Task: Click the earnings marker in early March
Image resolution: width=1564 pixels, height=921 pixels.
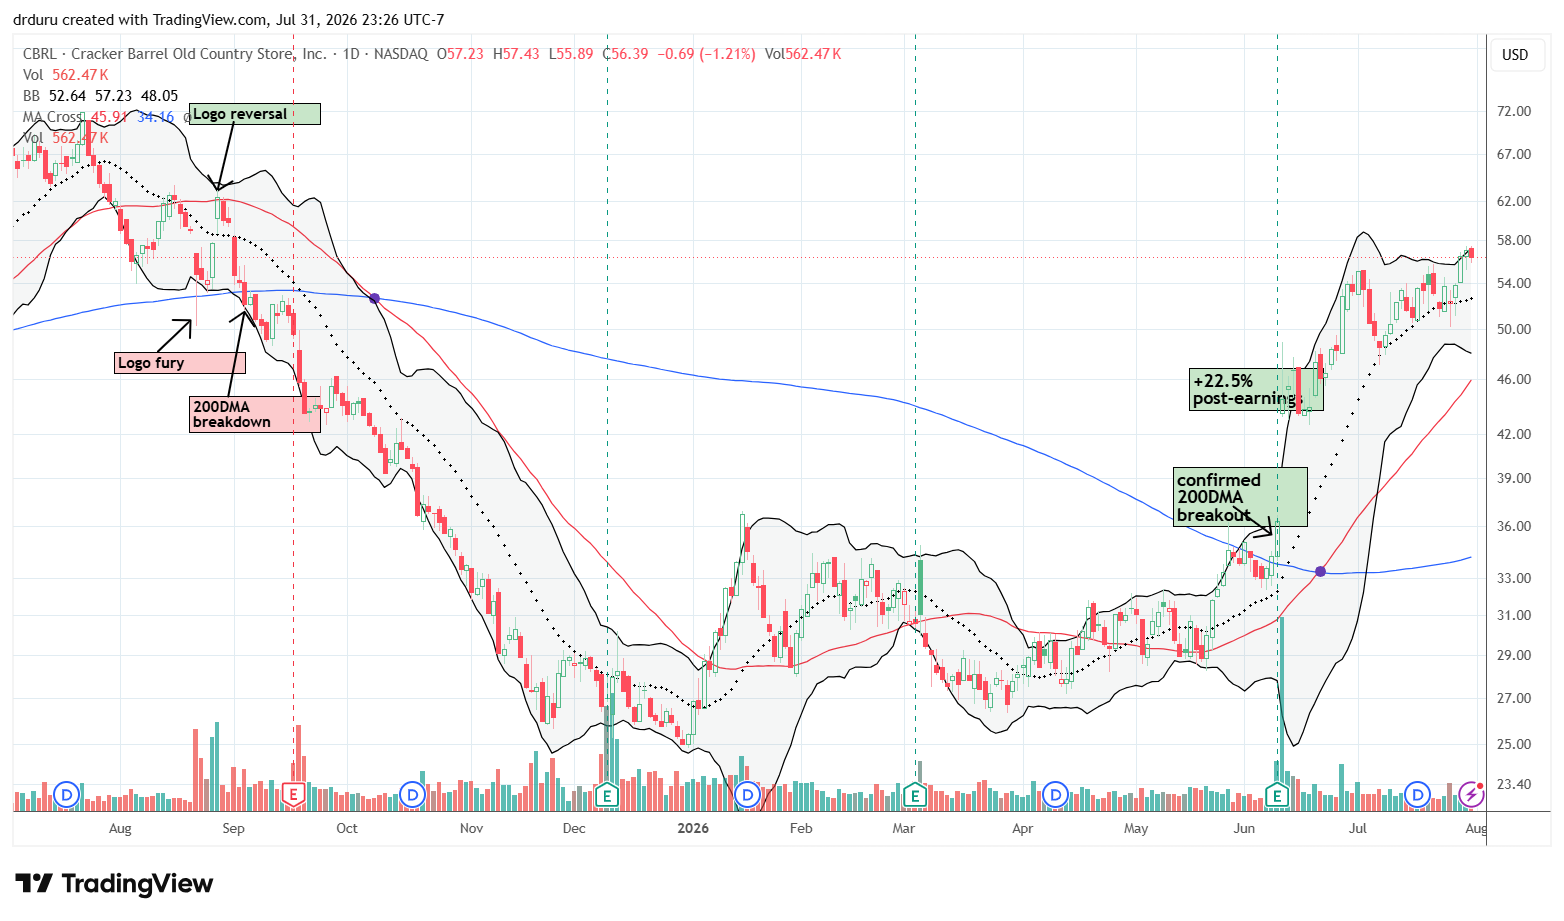Action: [x=915, y=795]
